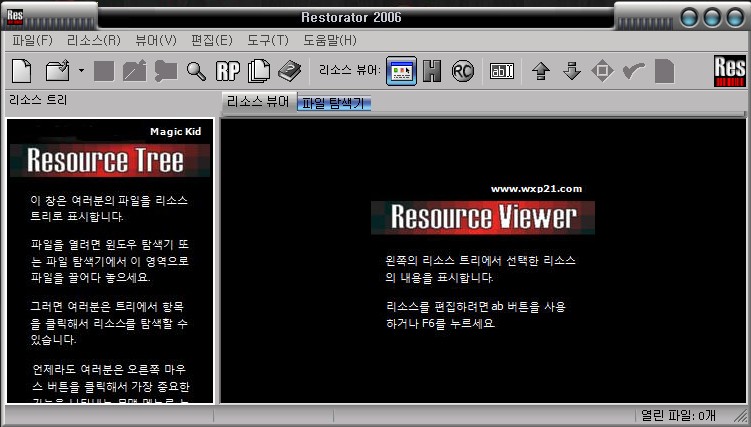This screenshot has width=751, height=427.
Task: Click the first round title bar button
Action: click(689, 18)
